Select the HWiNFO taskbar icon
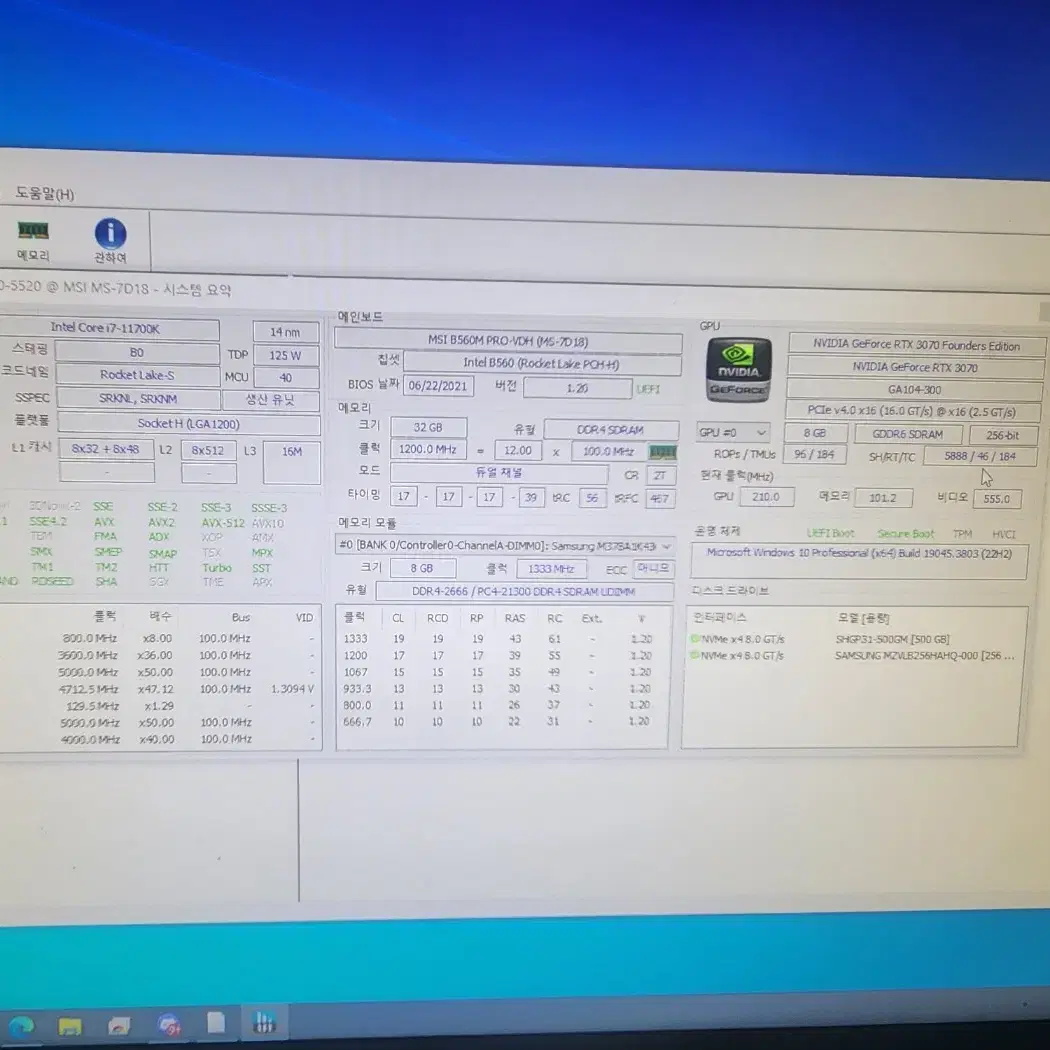 [263, 1022]
